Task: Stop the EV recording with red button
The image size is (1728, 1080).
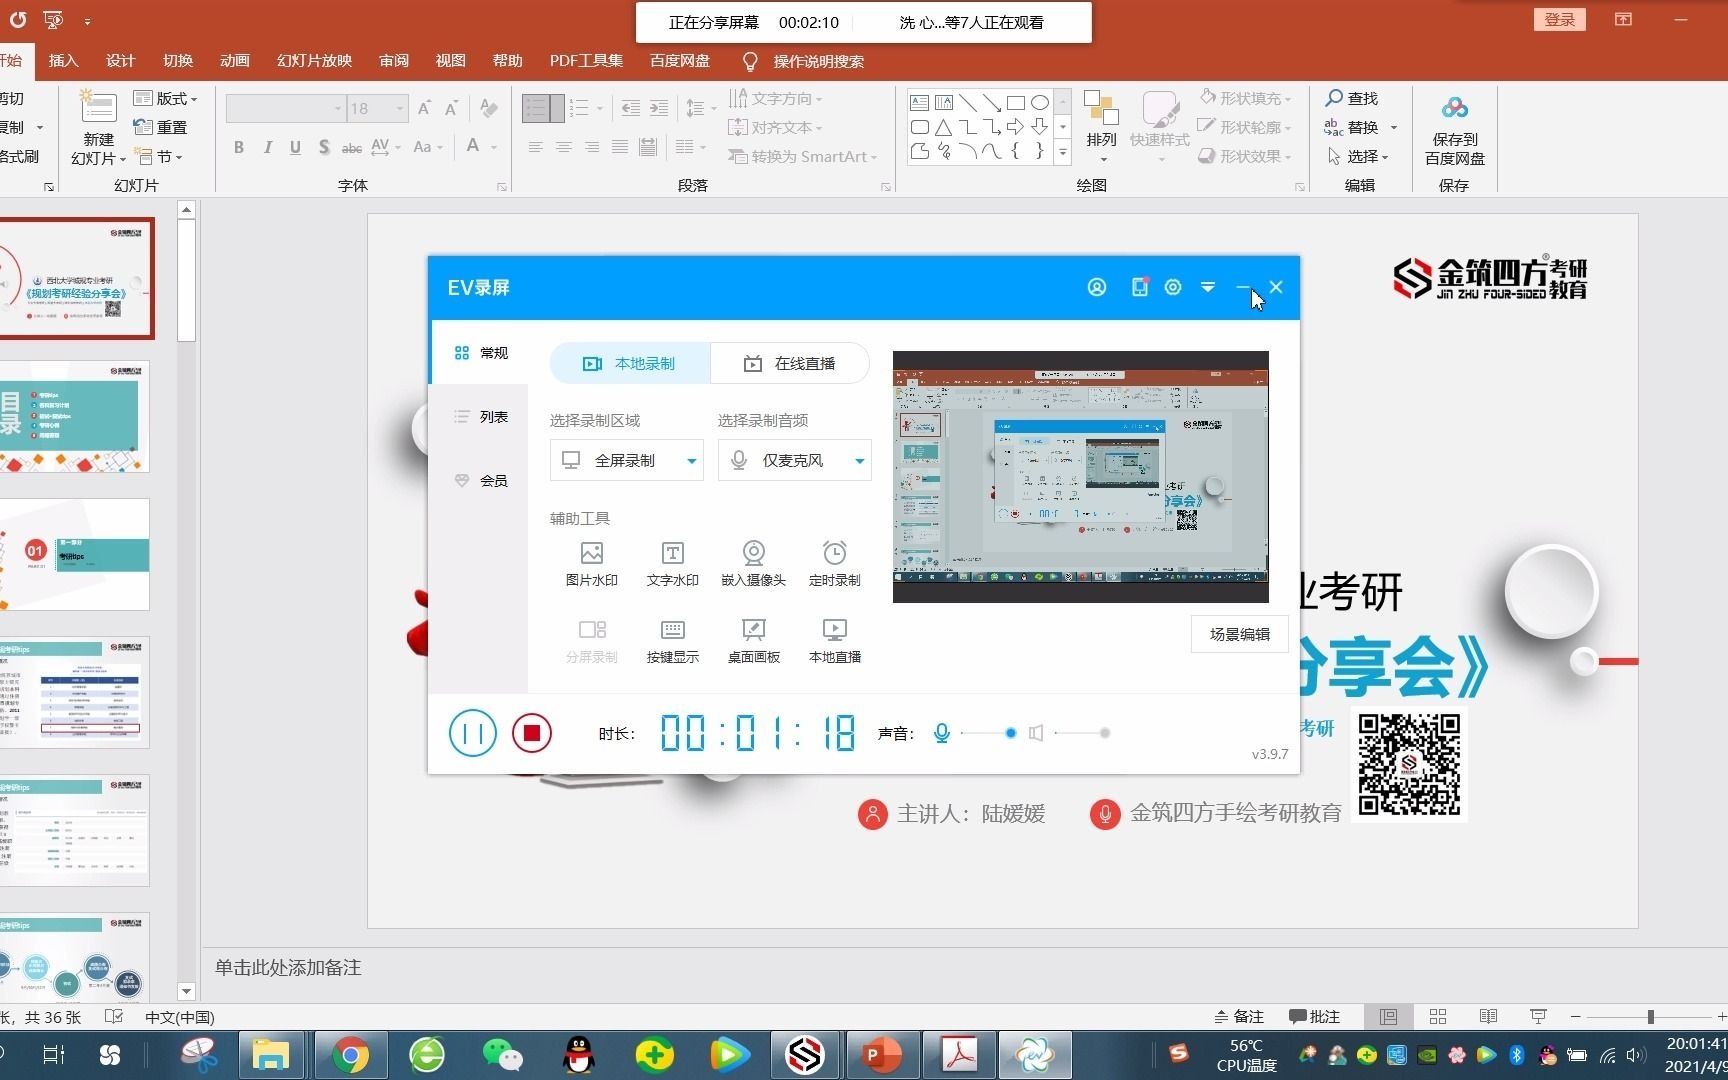Action: tap(532, 733)
